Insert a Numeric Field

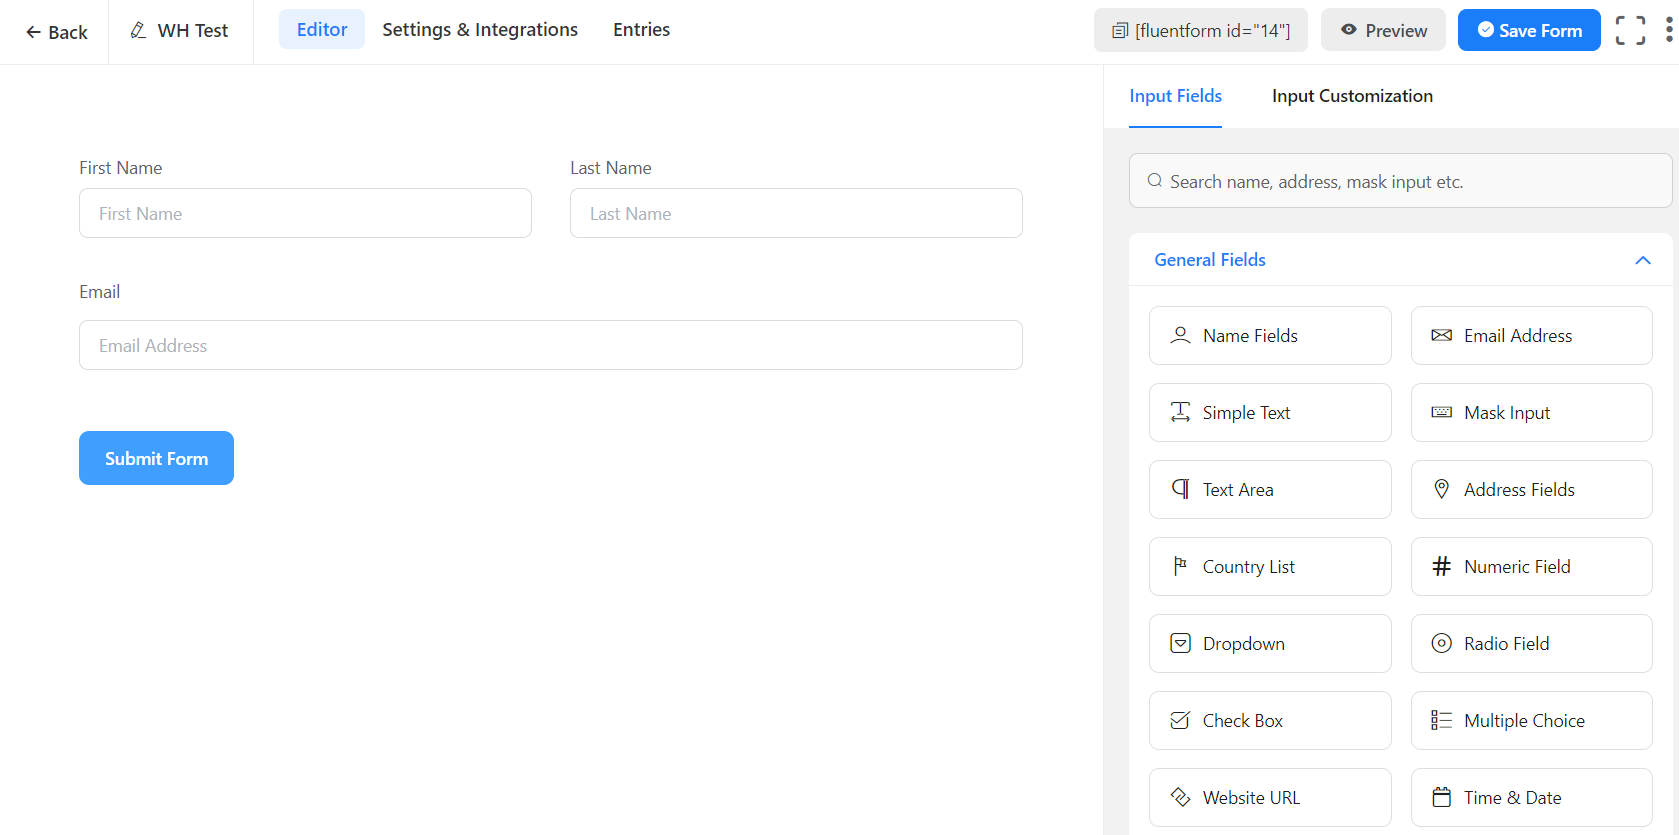1530,567
